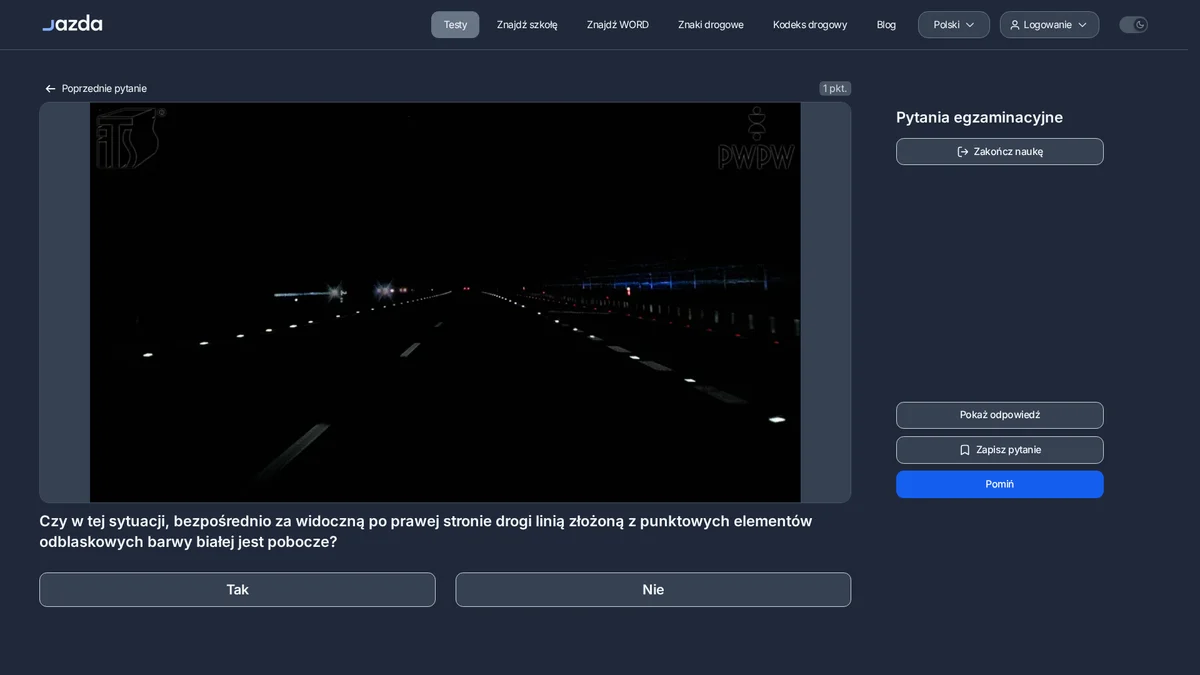Expand the Logowanie dropdown

pos(1049,25)
